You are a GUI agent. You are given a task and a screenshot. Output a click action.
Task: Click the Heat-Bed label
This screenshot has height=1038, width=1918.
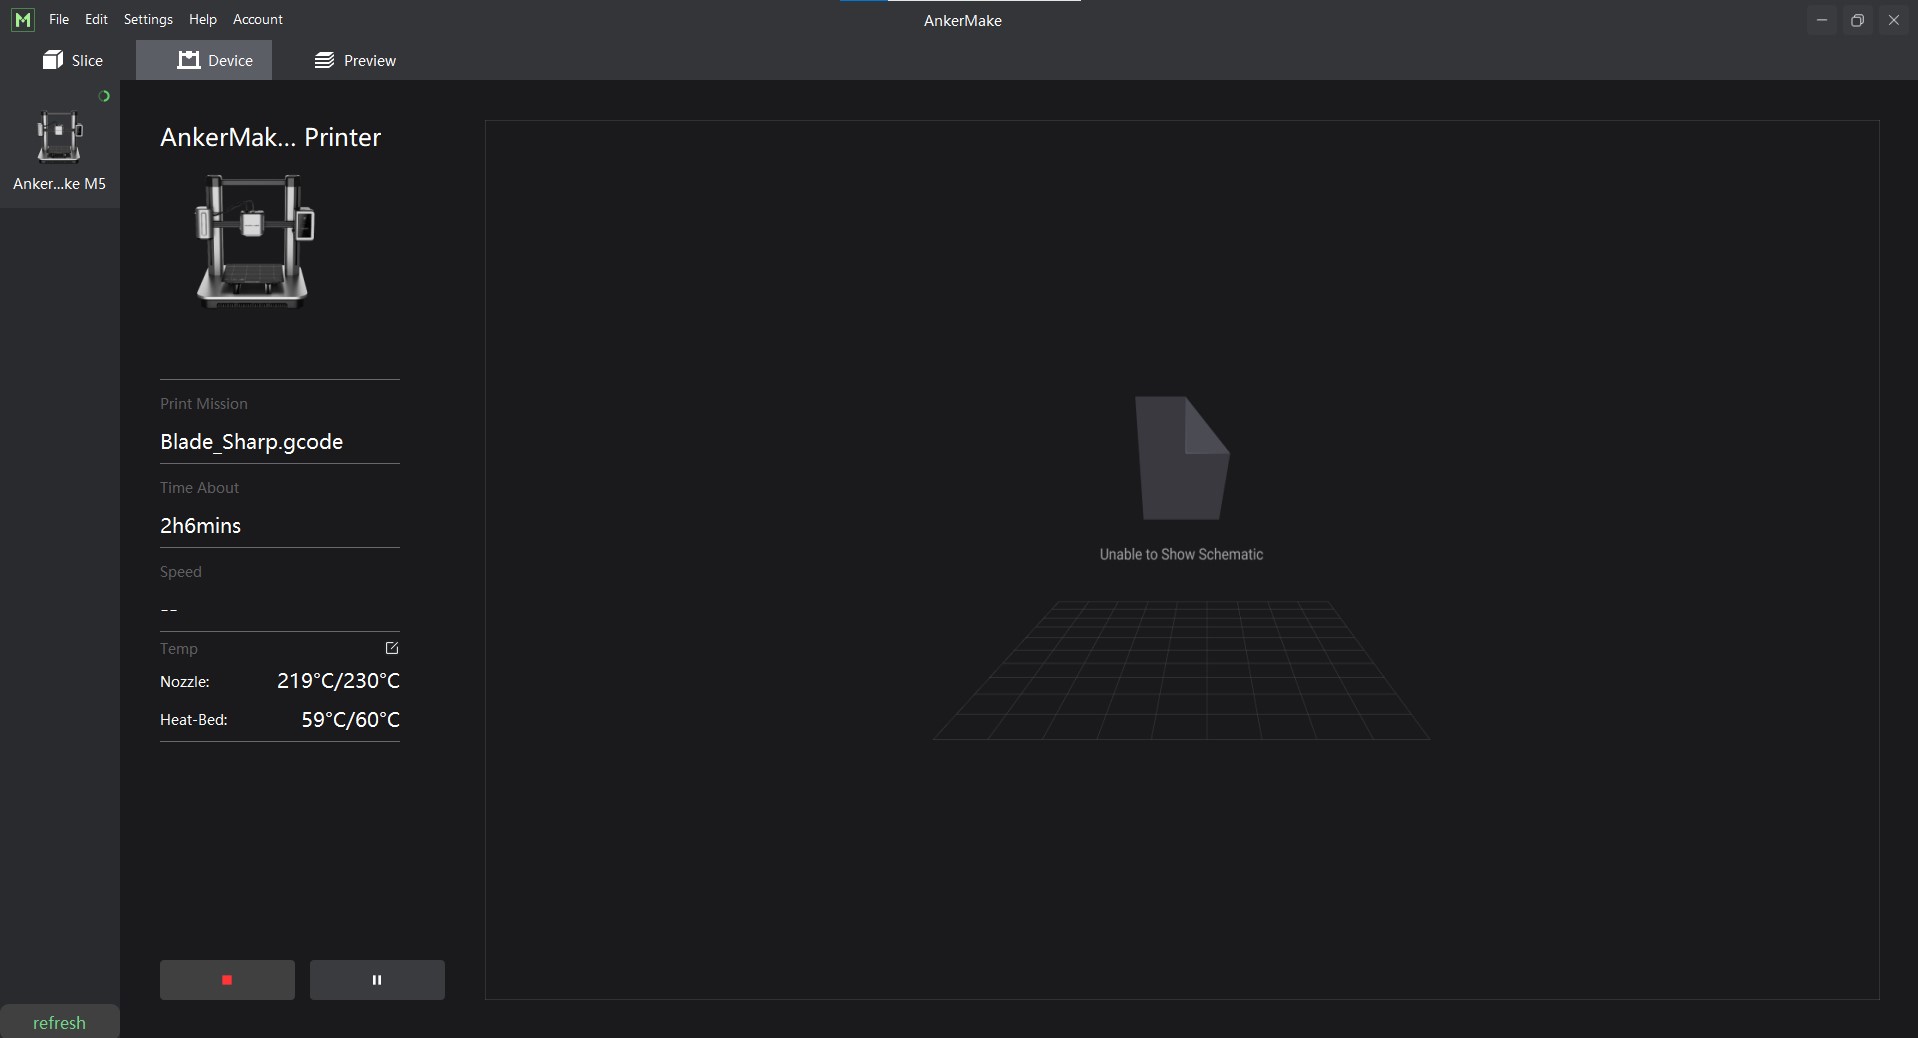point(194,720)
